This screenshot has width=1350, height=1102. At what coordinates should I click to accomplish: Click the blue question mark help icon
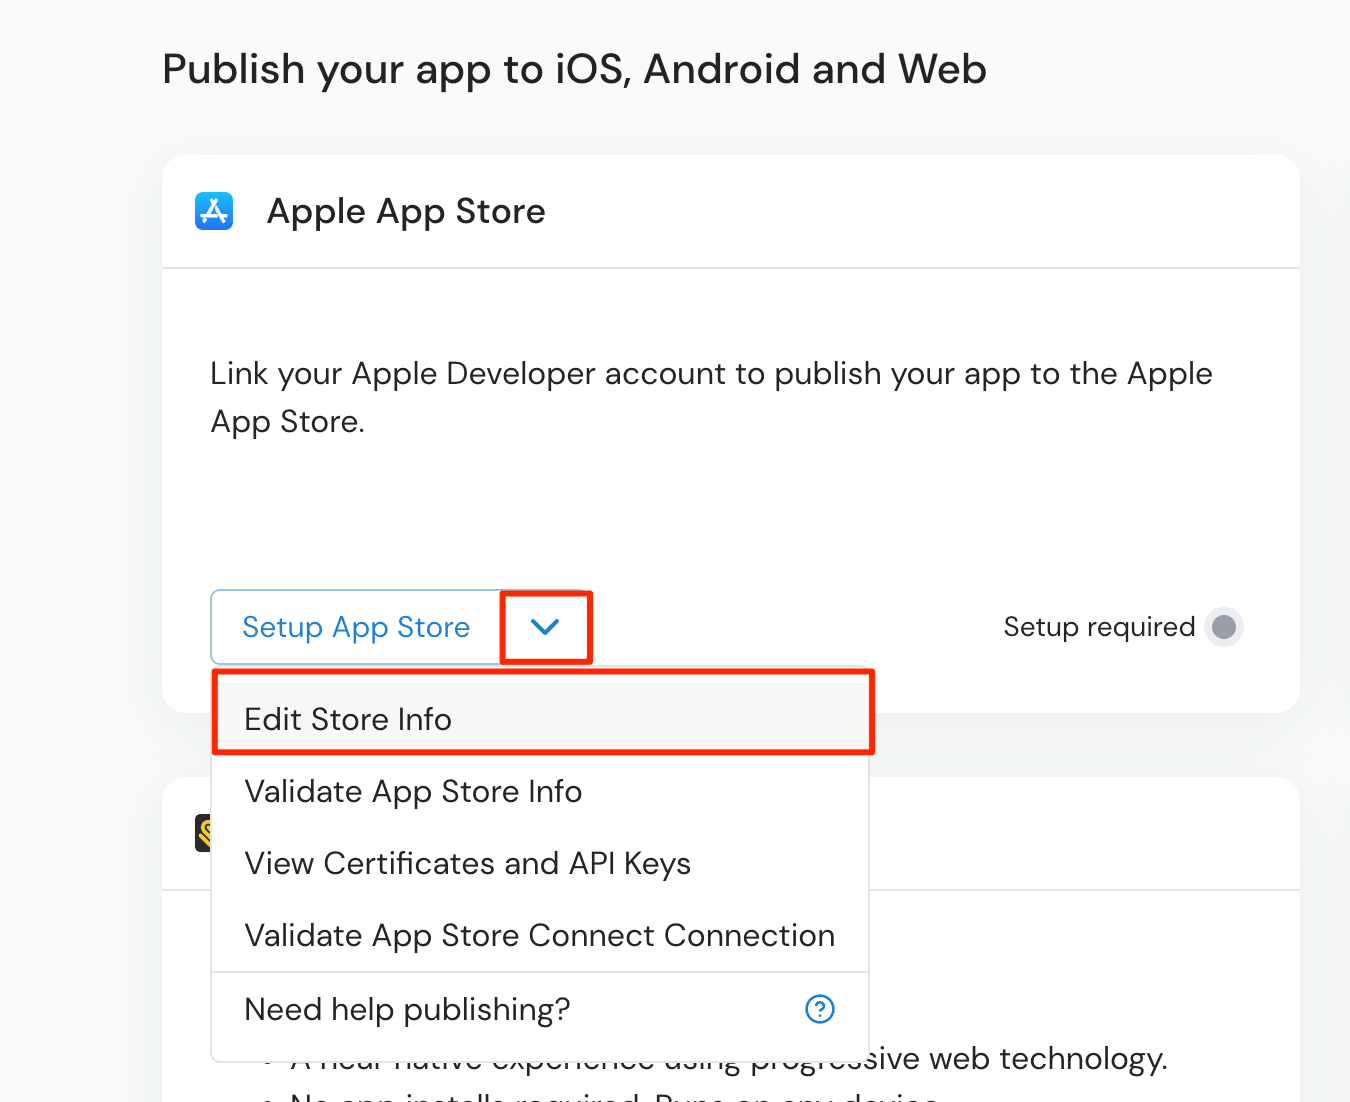(819, 1009)
